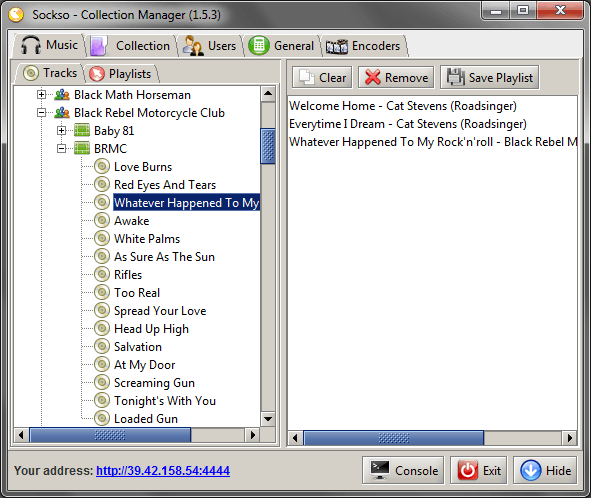
Task: Clear the current playlist
Action: coord(322,78)
